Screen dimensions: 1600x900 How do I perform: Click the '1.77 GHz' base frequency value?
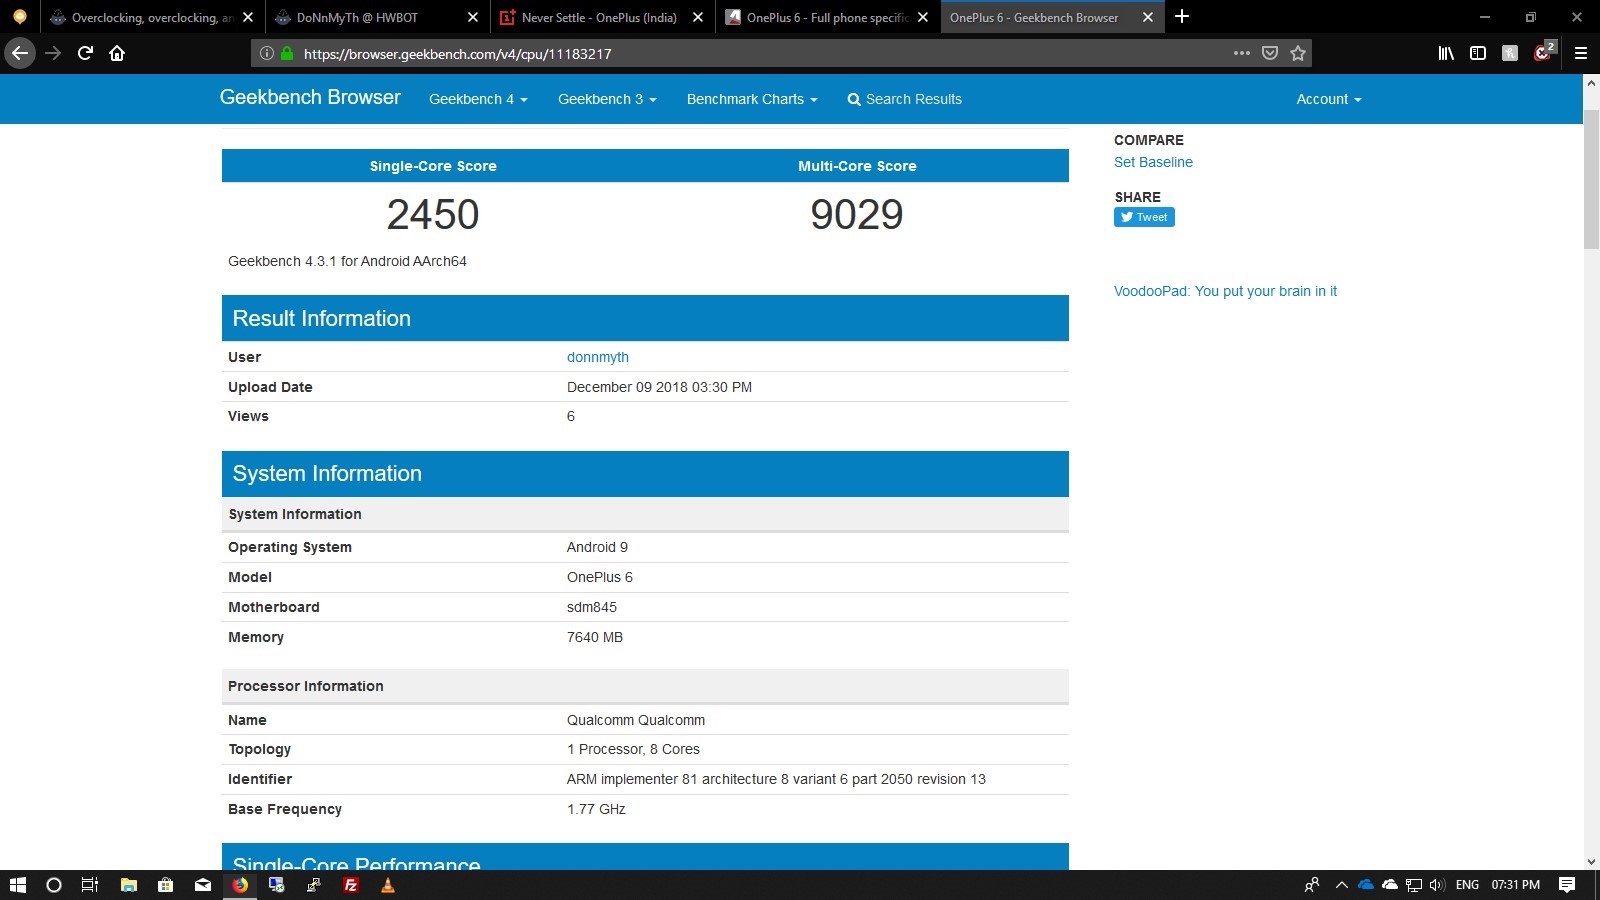[x=596, y=809]
